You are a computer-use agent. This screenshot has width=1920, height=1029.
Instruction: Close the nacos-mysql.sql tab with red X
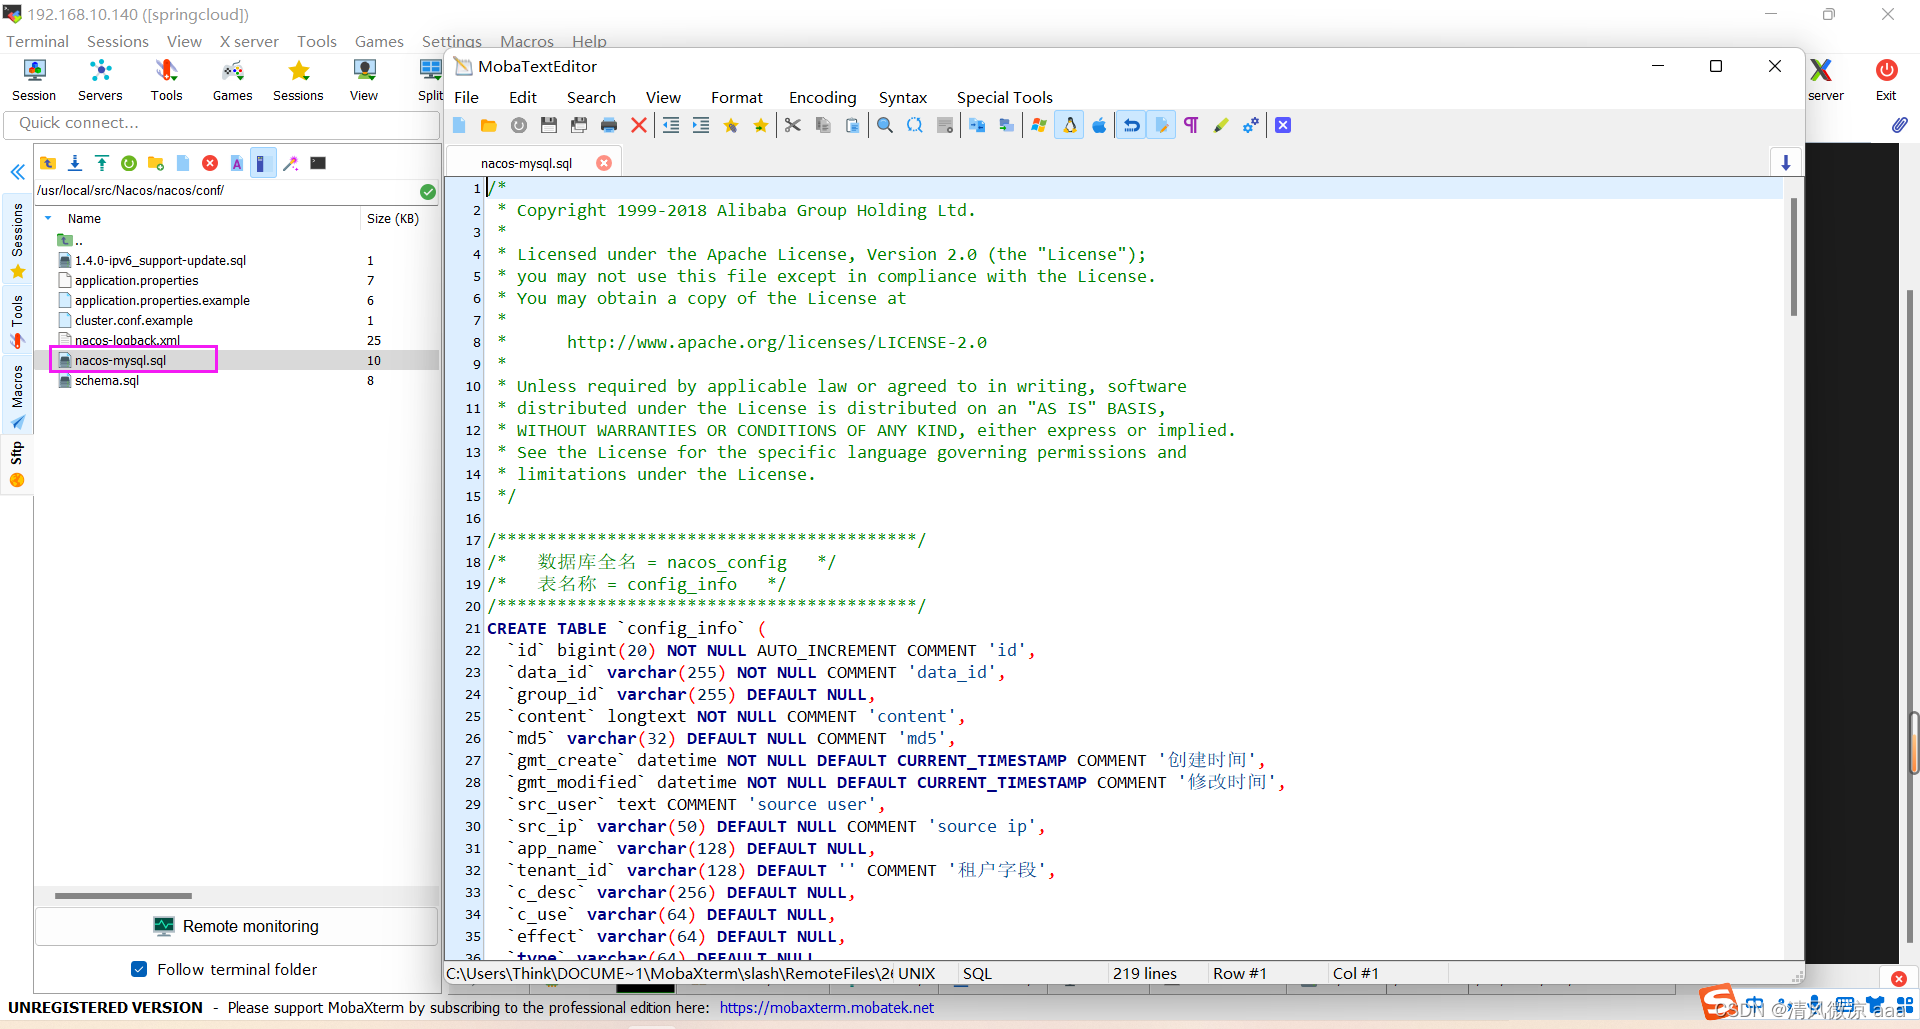604,163
